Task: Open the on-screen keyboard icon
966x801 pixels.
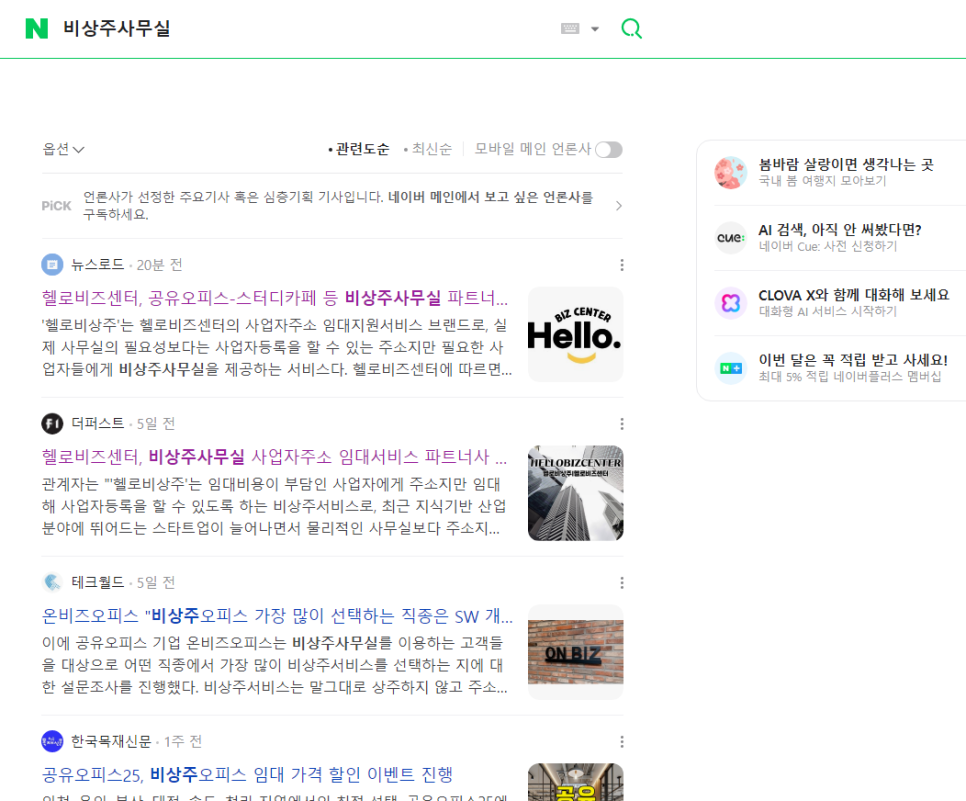Action: pos(570,28)
